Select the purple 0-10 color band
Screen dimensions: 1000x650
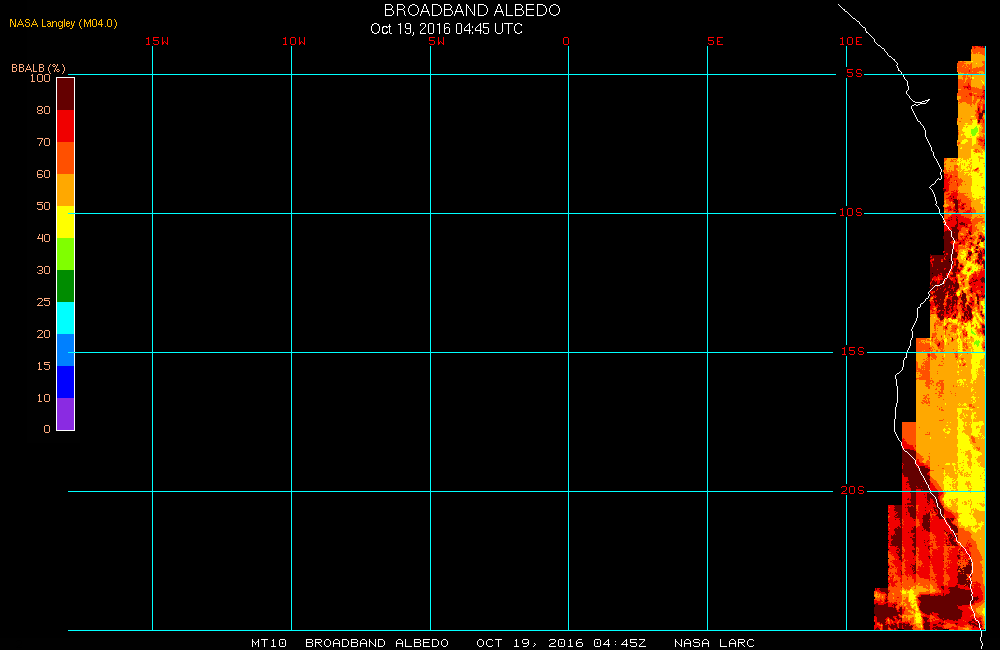click(66, 414)
